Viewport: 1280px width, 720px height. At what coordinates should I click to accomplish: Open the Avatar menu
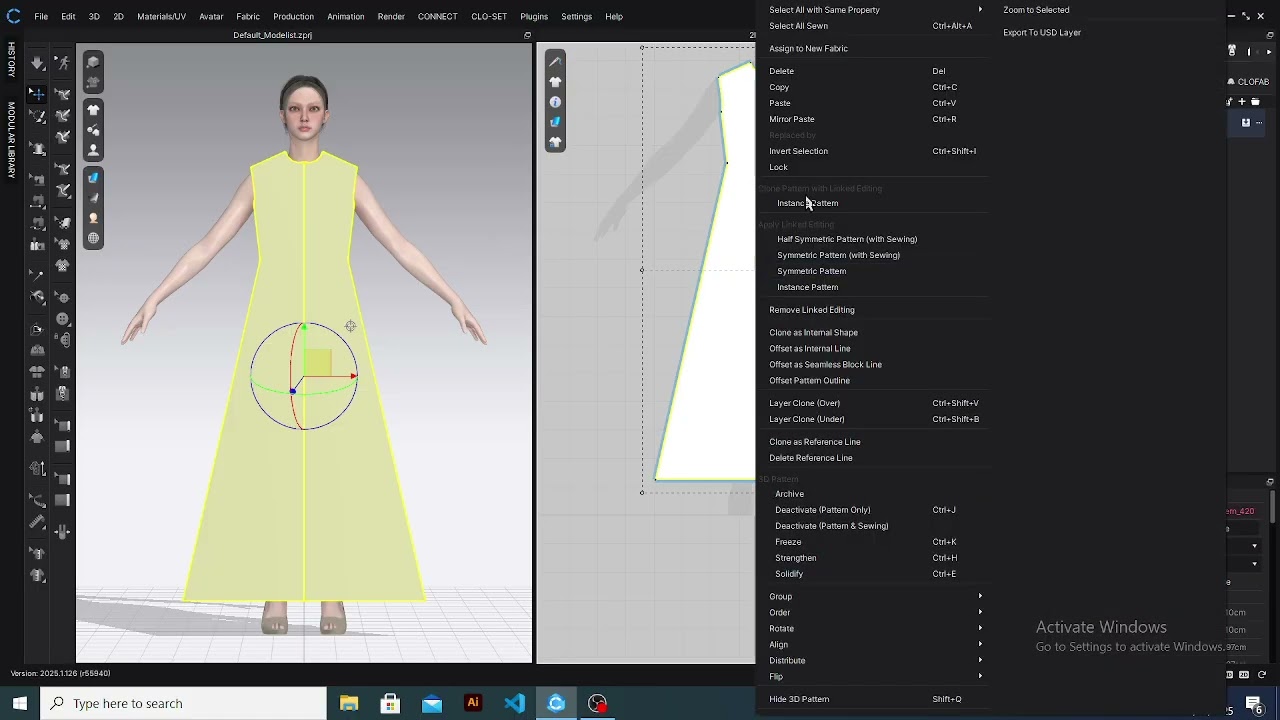click(x=211, y=17)
